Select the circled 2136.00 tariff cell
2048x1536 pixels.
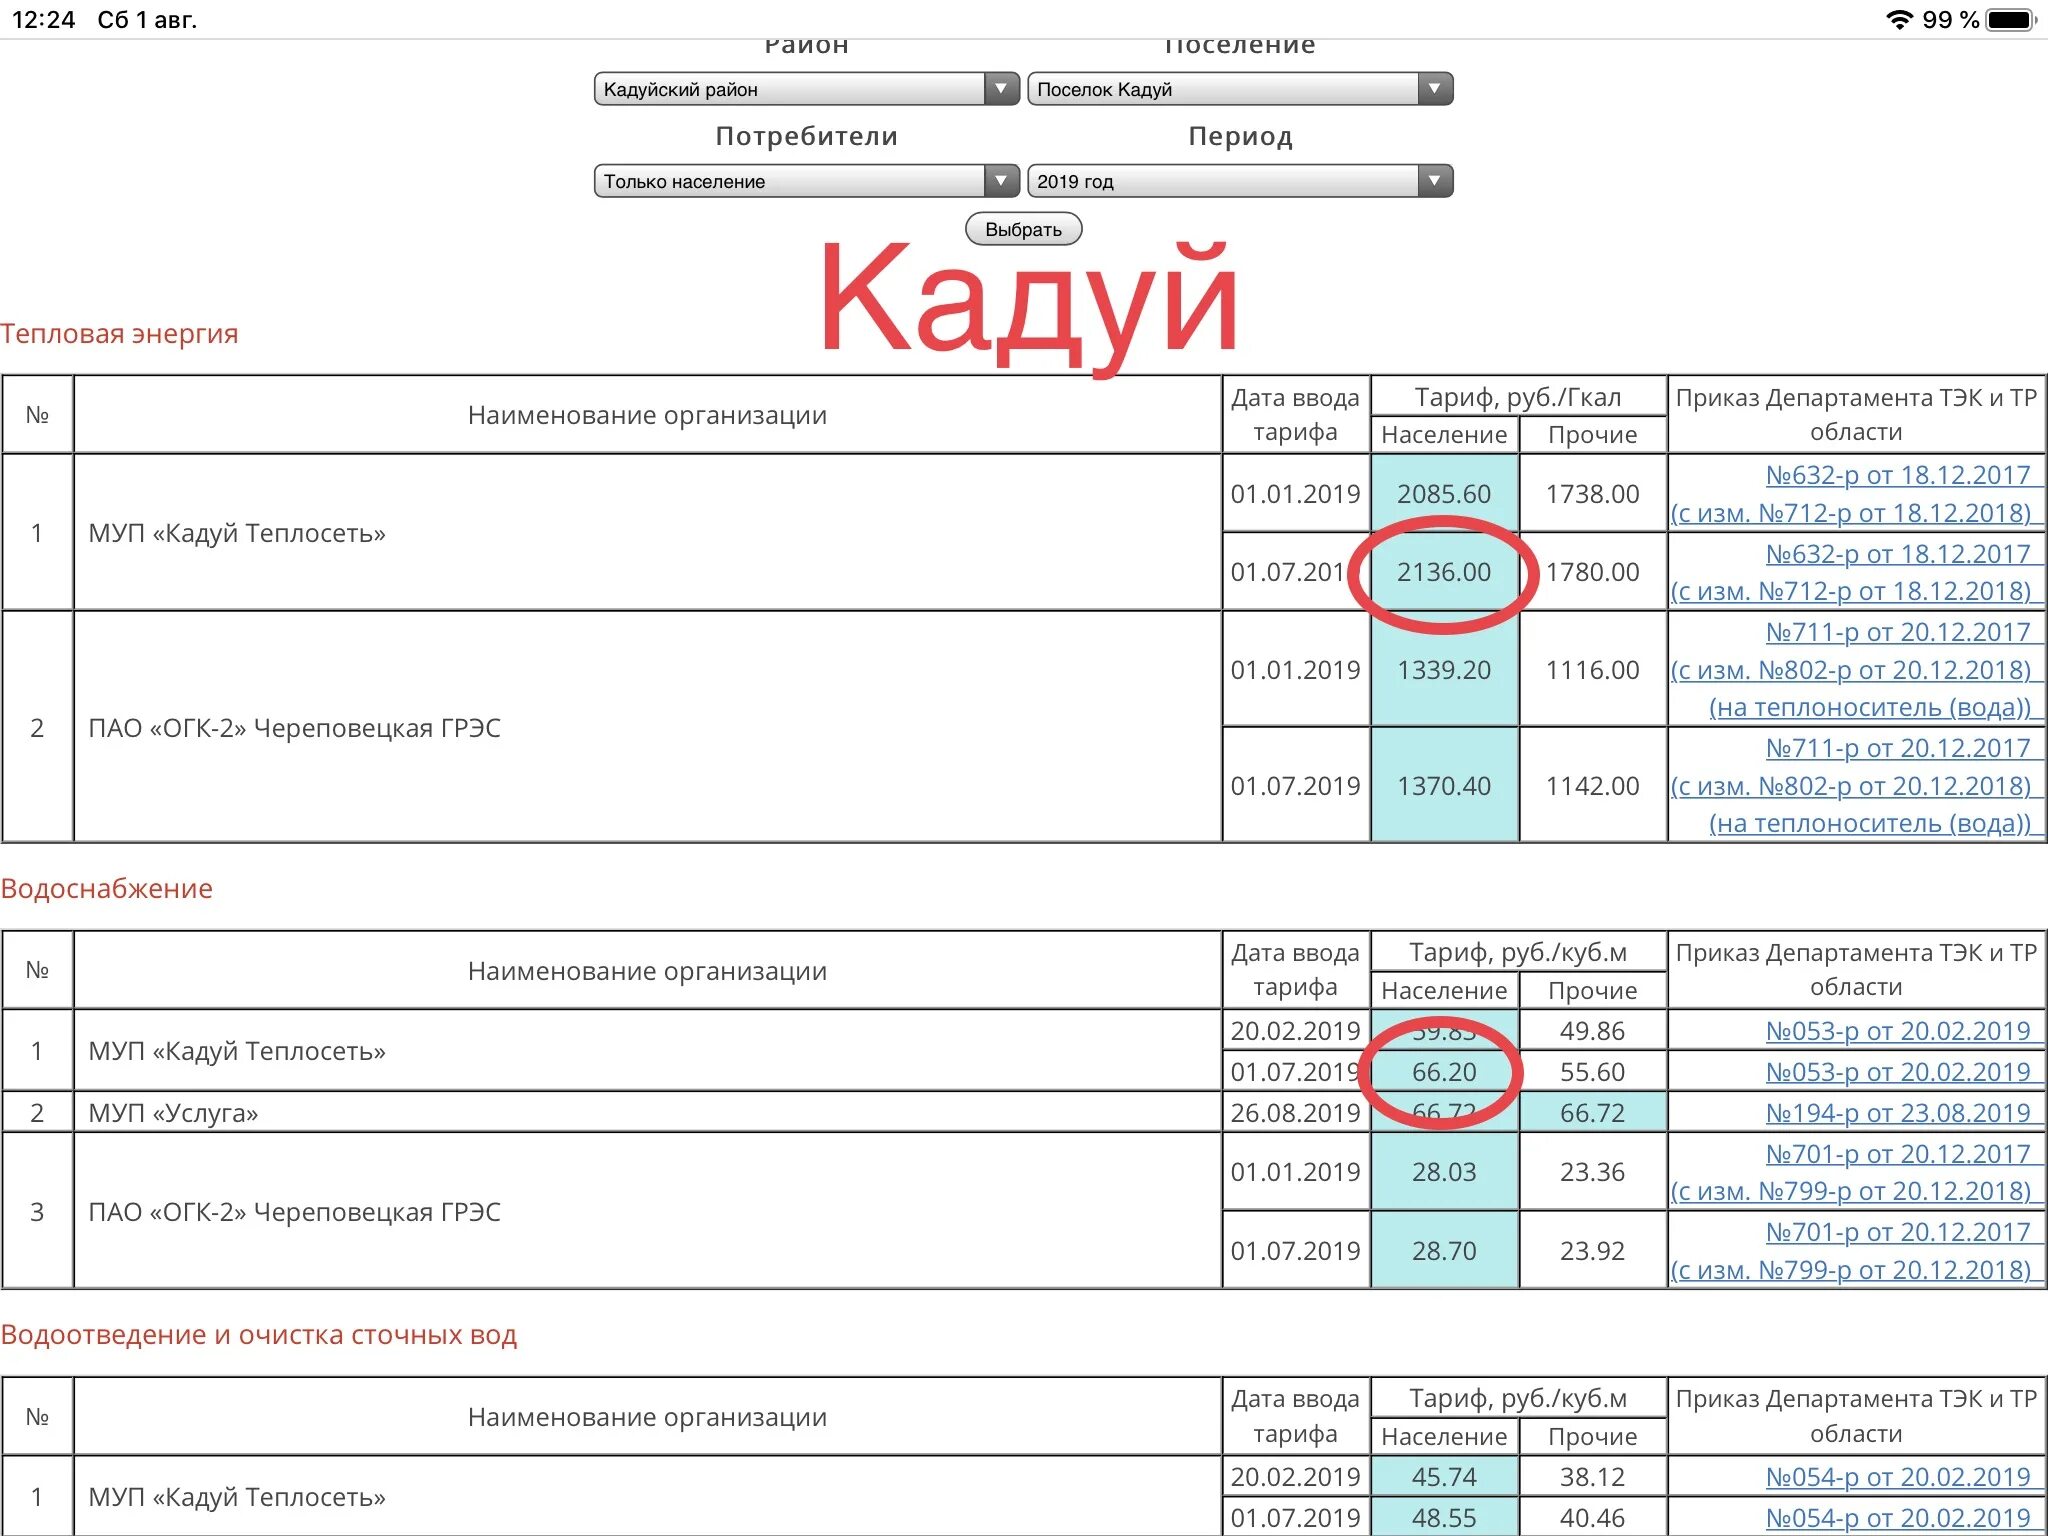pyautogui.click(x=1443, y=572)
